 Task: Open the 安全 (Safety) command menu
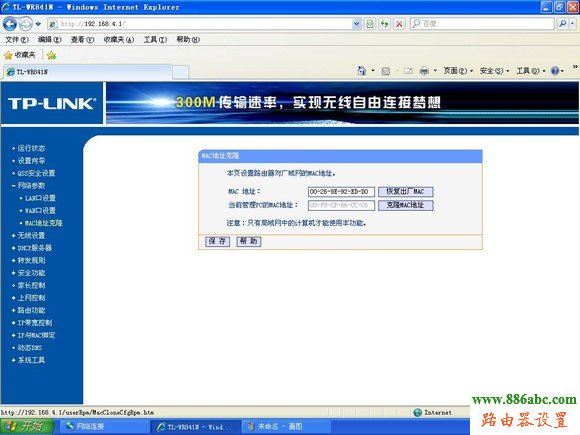click(495, 71)
